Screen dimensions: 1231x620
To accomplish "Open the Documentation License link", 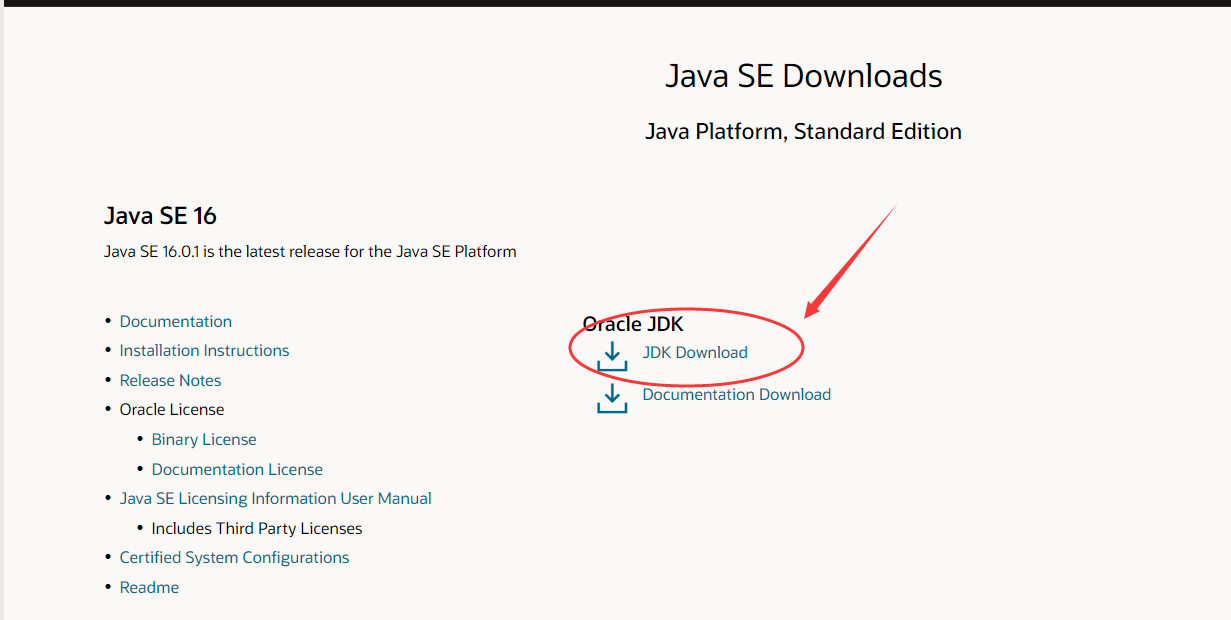I will pyautogui.click(x=238, y=469).
